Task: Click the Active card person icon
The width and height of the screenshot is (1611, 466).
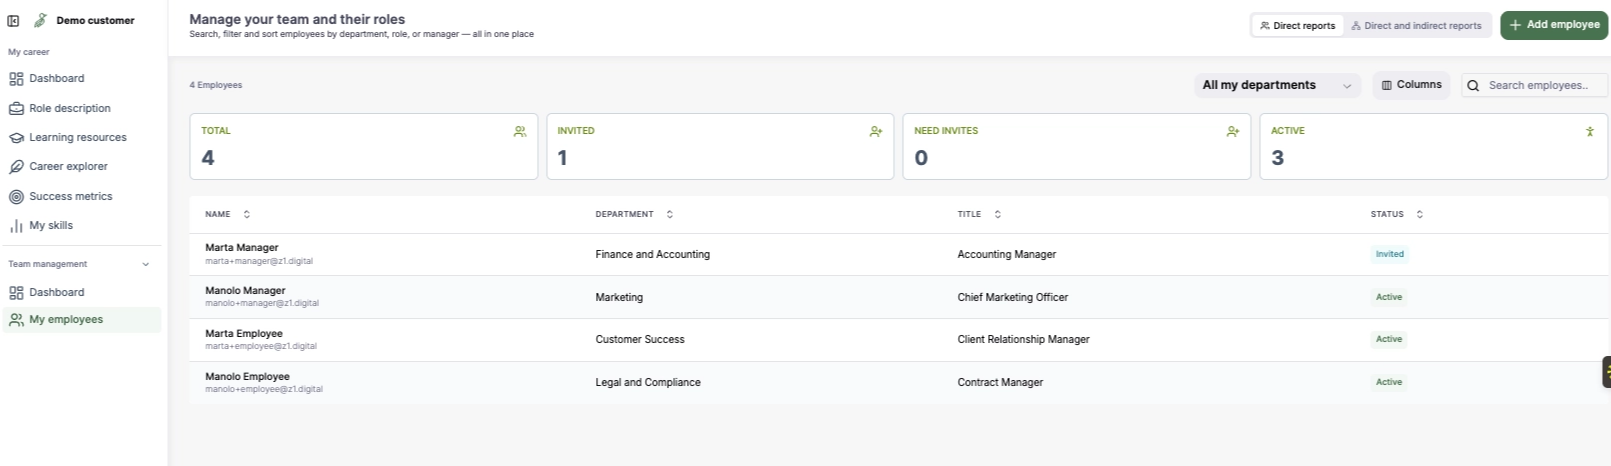Action: (1590, 131)
